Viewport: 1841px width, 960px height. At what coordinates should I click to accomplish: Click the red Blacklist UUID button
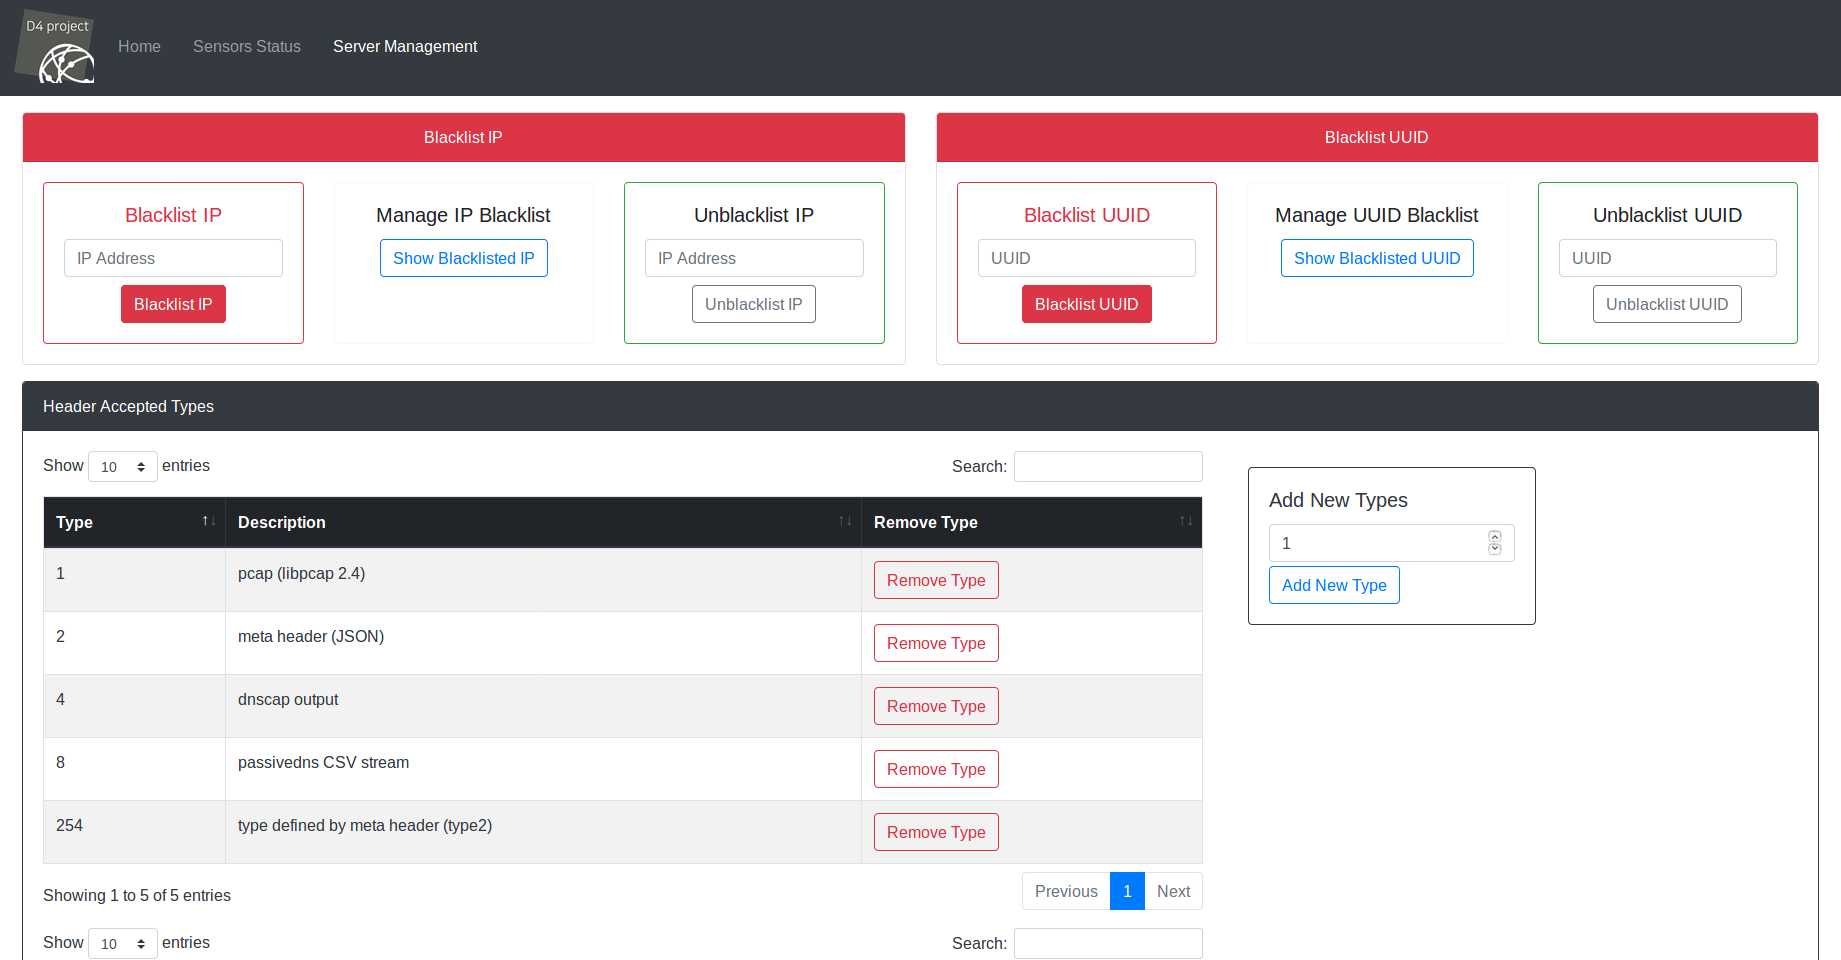[x=1086, y=304]
